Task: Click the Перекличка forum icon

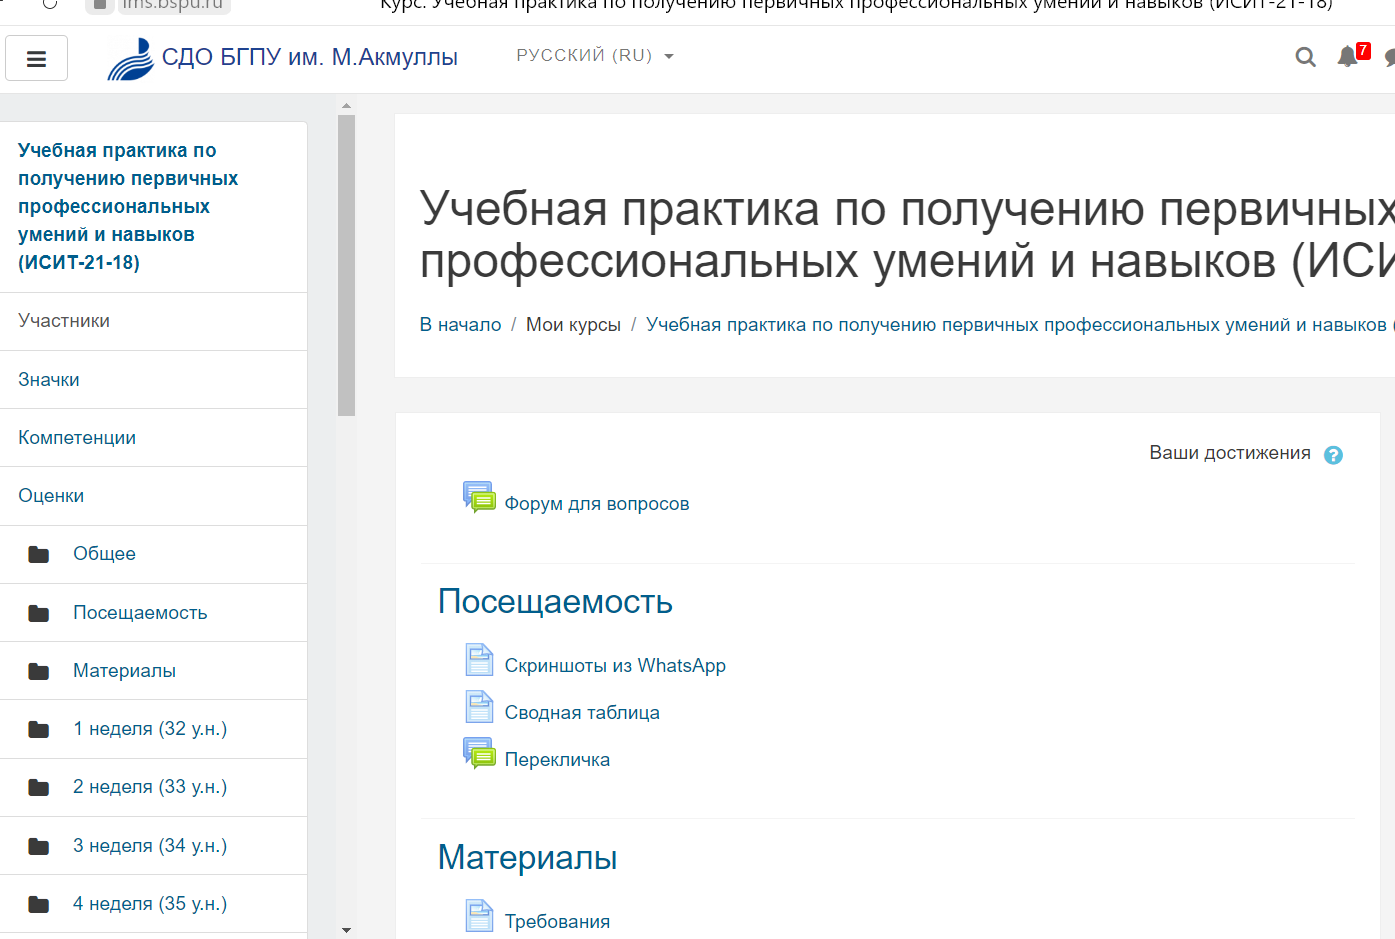Action: pos(479,753)
